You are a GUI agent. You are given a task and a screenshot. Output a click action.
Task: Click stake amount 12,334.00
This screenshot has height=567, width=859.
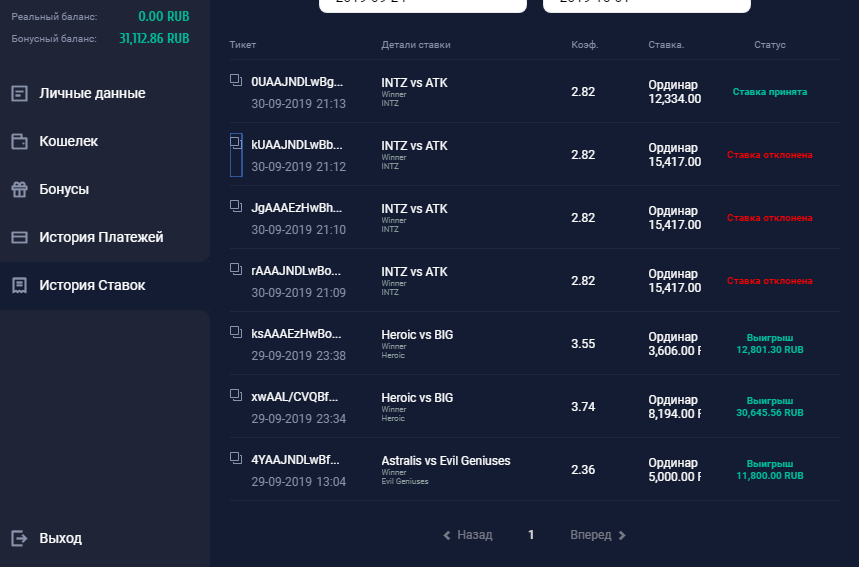point(675,99)
